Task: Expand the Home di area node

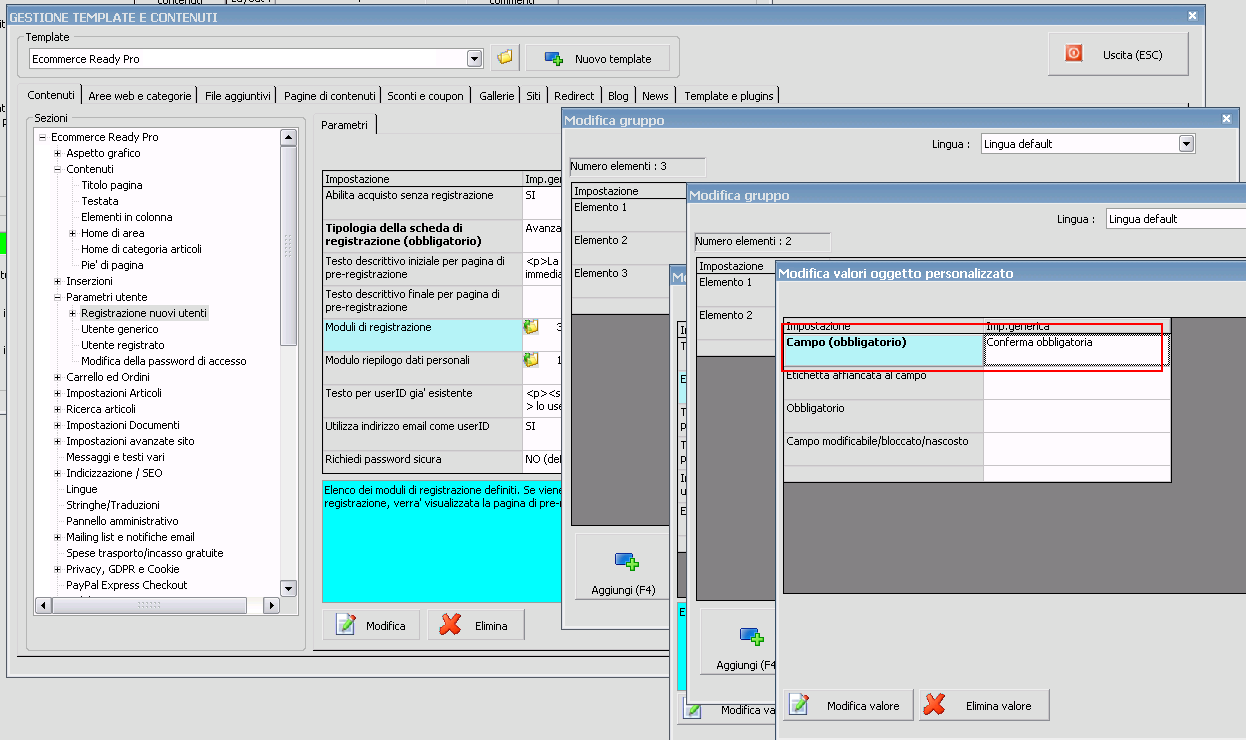Action: pos(73,233)
